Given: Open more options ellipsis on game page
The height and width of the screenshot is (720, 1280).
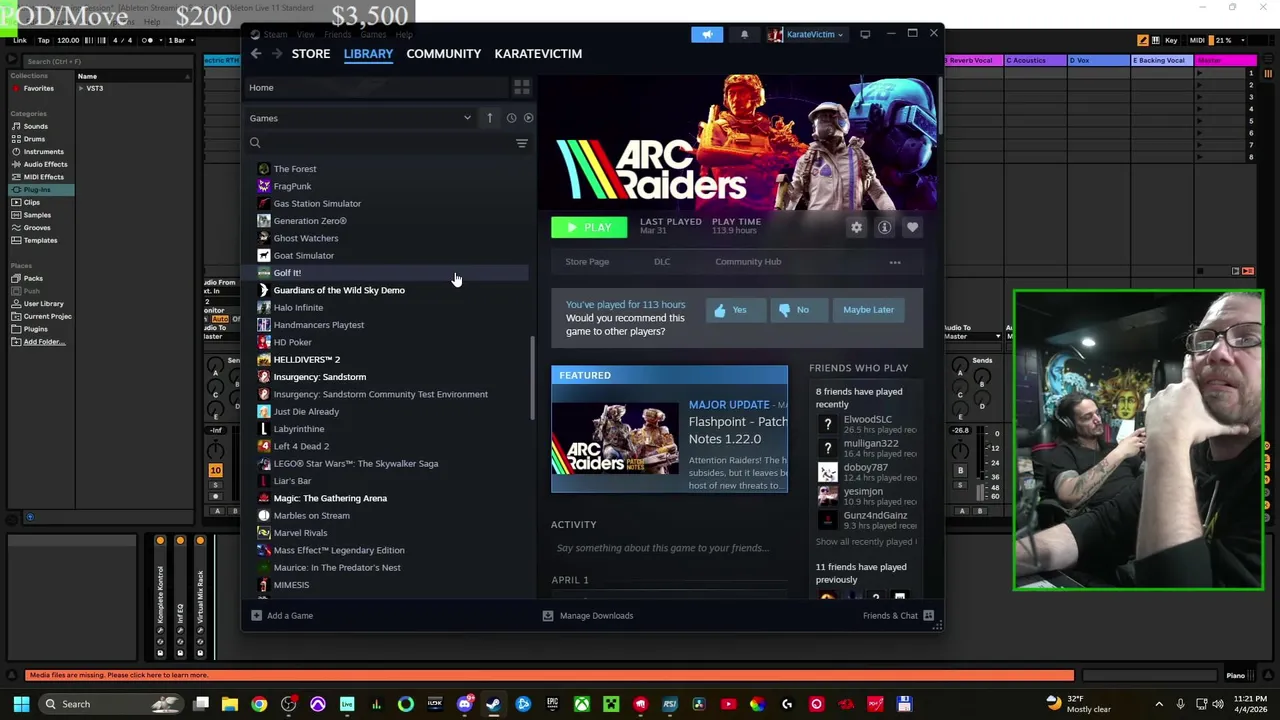Looking at the screenshot, I should (895, 262).
